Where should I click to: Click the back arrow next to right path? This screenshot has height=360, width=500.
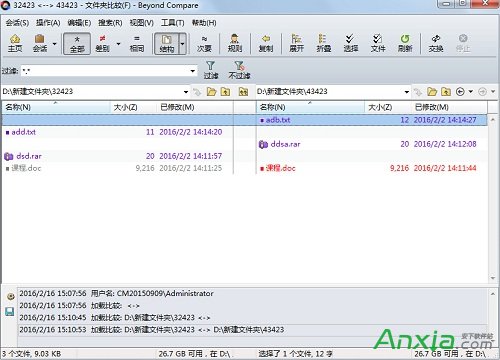[x=460, y=91]
